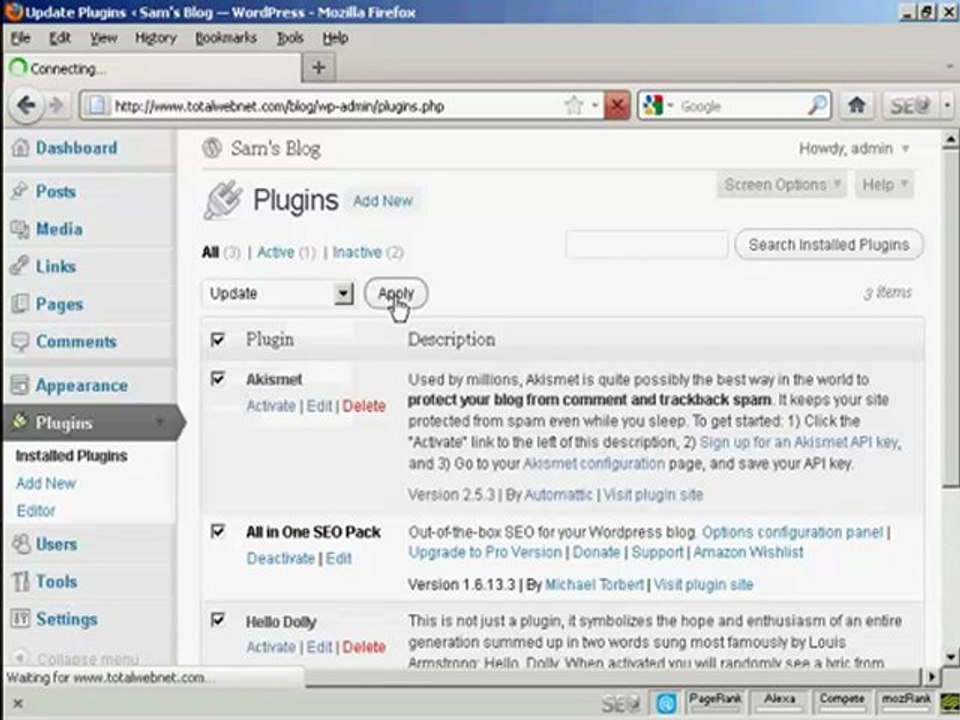Open the Howdy, admin user menu
The height and width of the screenshot is (720, 960).
853,149
